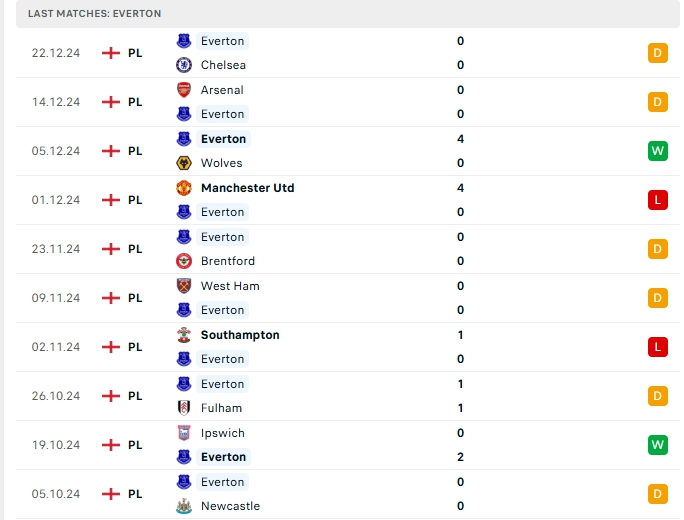This screenshot has height=520, width=684.
Task: Open the Chelsea team link
Action: tap(223, 65)
